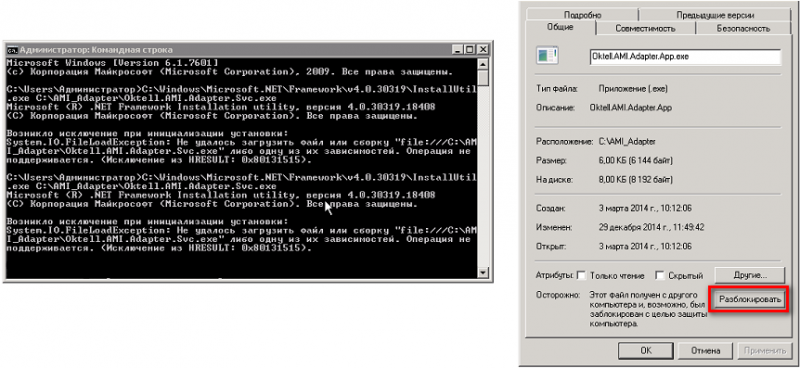Click the console scrollbar down arrow
The width and height of the screenshot is (800, 368).
coord(483,273)
